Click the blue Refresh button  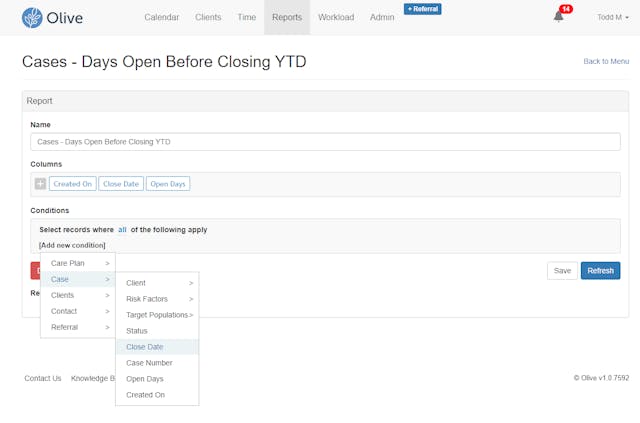tap(600, 271)
